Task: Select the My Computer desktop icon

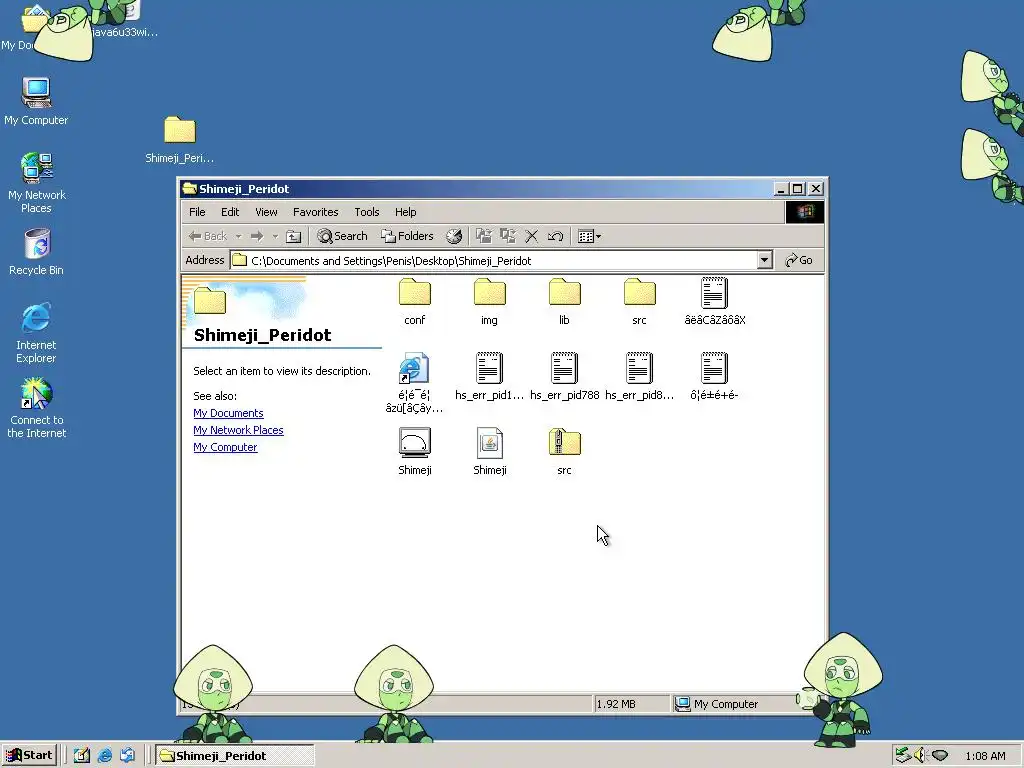Action: pos(36,101)
